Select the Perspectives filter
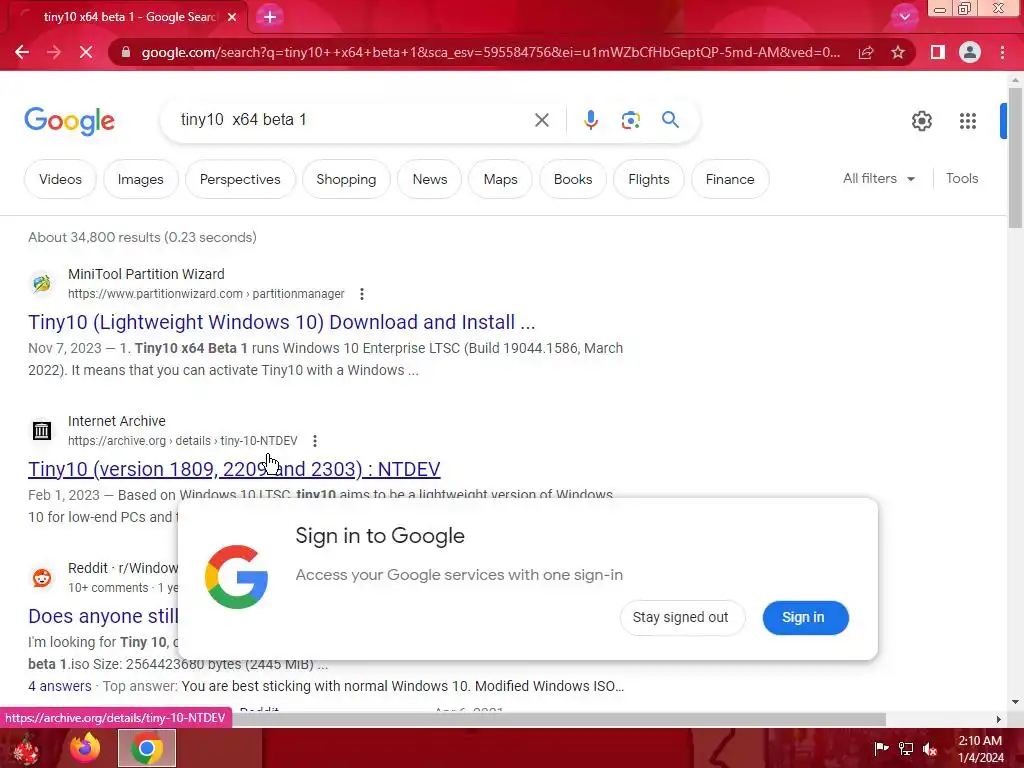 [x=240, y=179]
